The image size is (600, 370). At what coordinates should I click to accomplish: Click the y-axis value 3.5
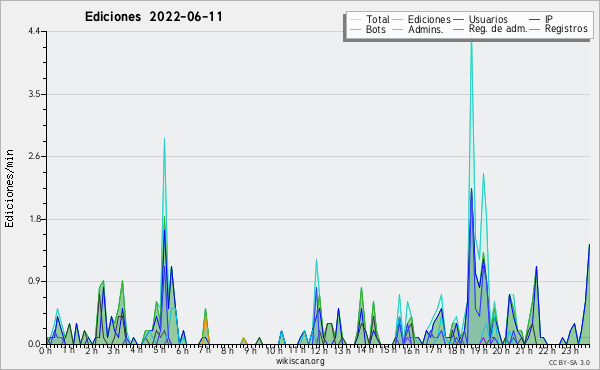34,94
